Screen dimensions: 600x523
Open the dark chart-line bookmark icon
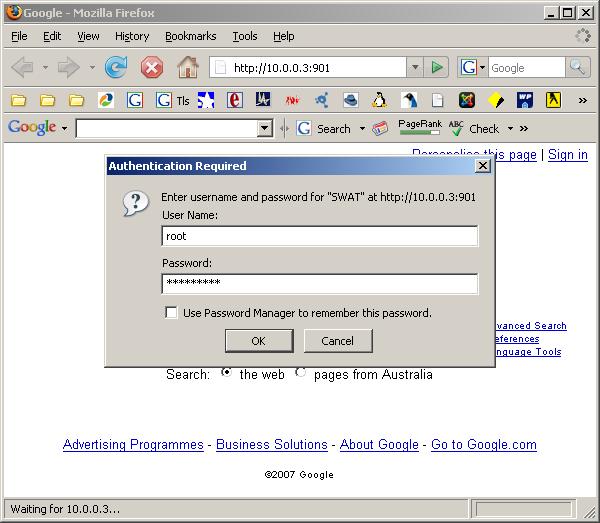[263, 99]
